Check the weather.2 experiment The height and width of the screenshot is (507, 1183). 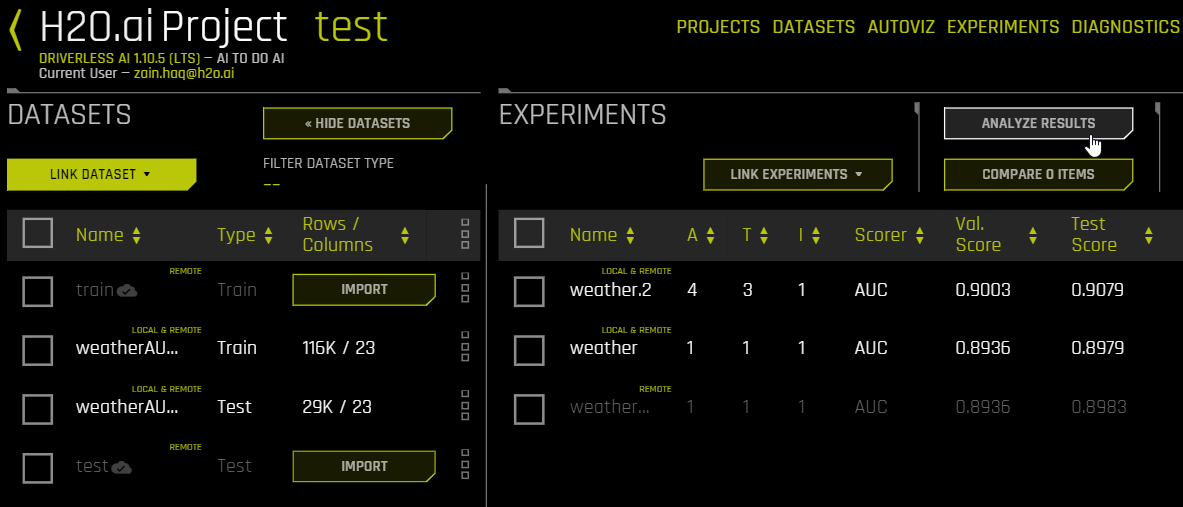tap(529, 291)
